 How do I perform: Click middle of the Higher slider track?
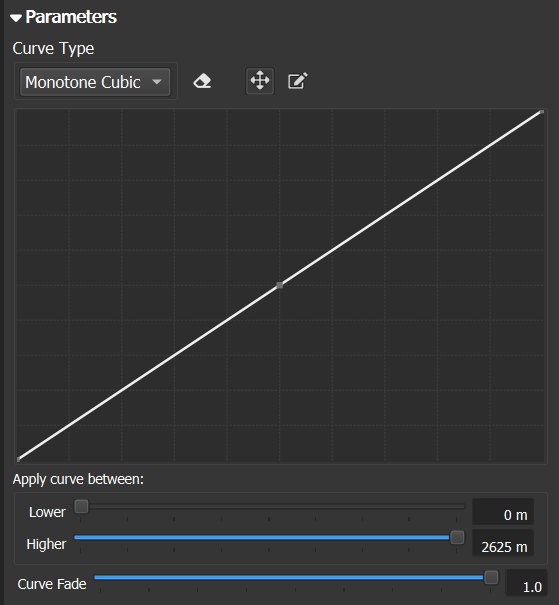tap(270, 537)
